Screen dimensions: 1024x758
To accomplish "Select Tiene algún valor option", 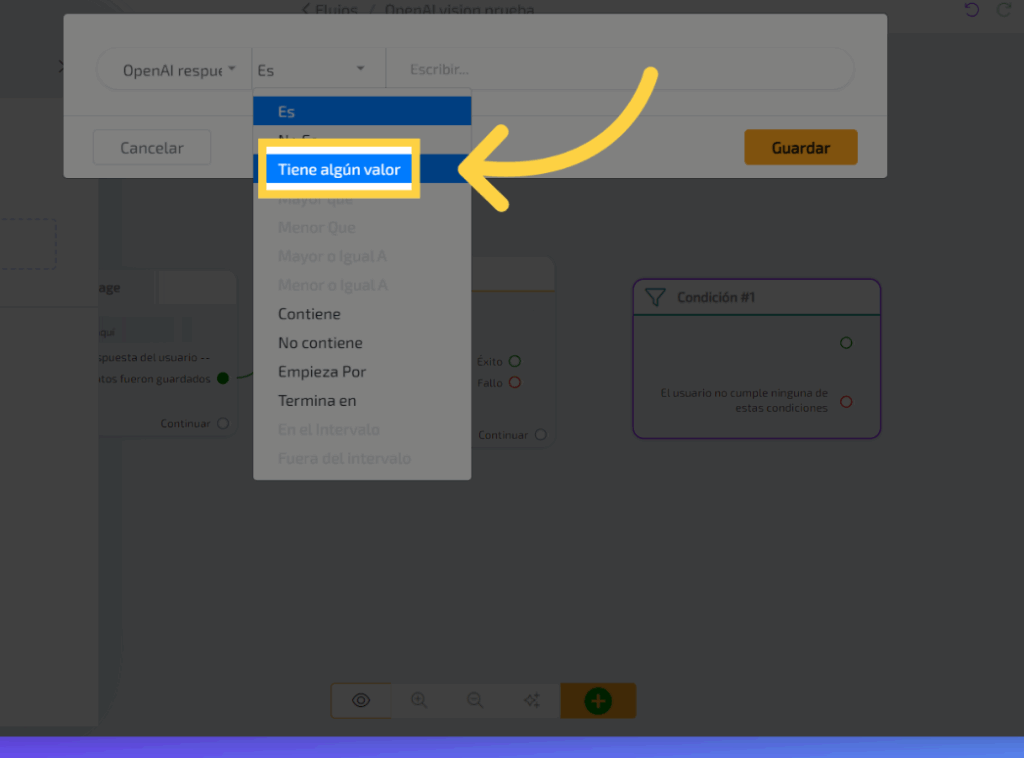I will [339, 170].
